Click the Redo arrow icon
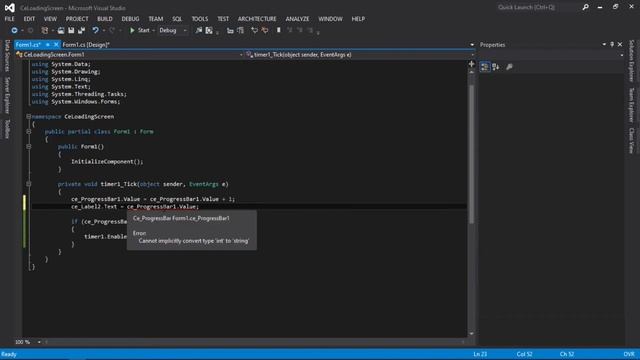640x360 pixels. [x=112, y=31]
